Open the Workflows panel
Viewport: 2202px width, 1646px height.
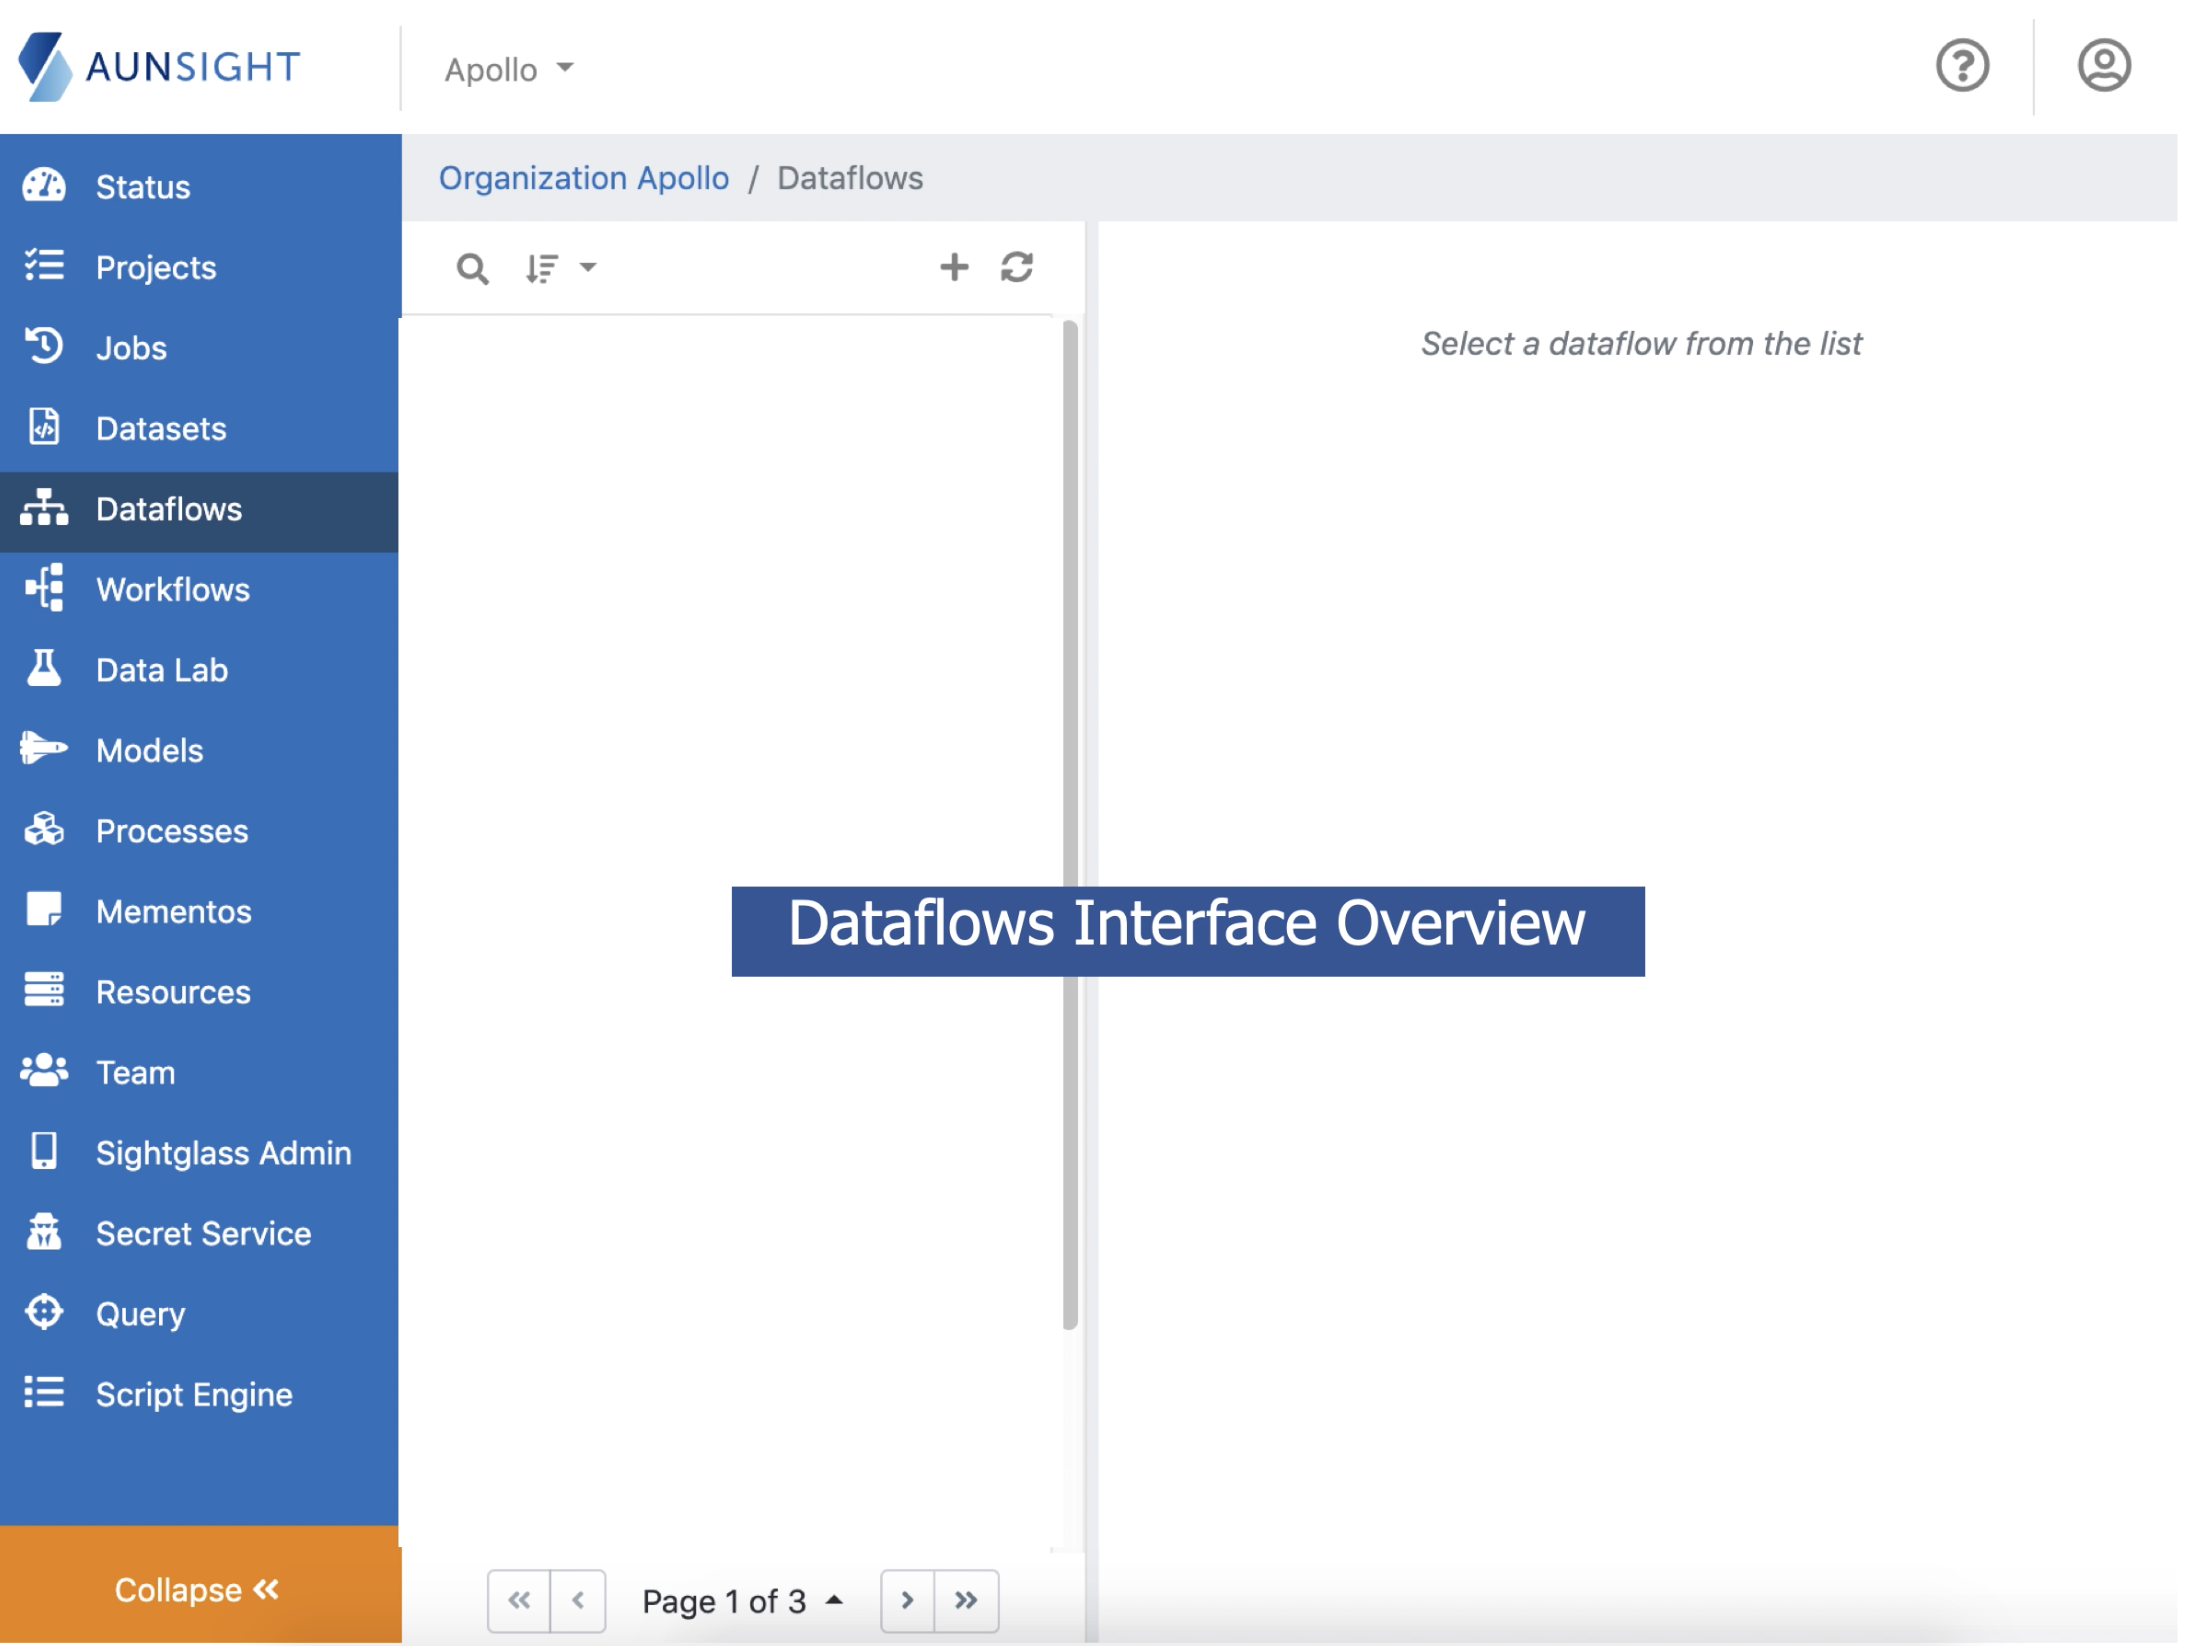pos(172,590)
